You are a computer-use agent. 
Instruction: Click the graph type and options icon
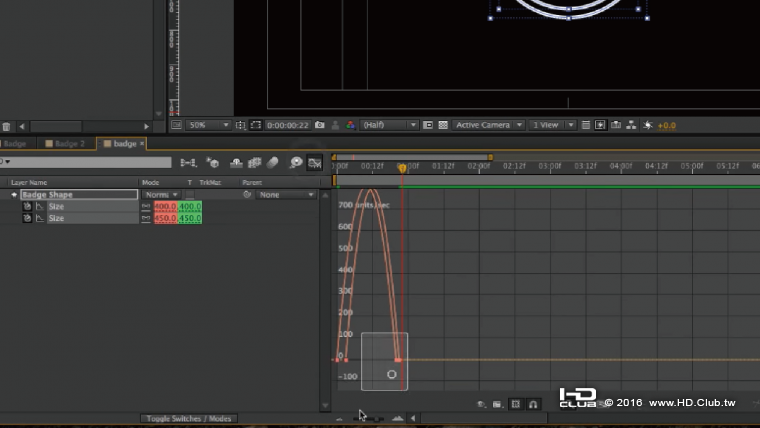click(497, 404)
